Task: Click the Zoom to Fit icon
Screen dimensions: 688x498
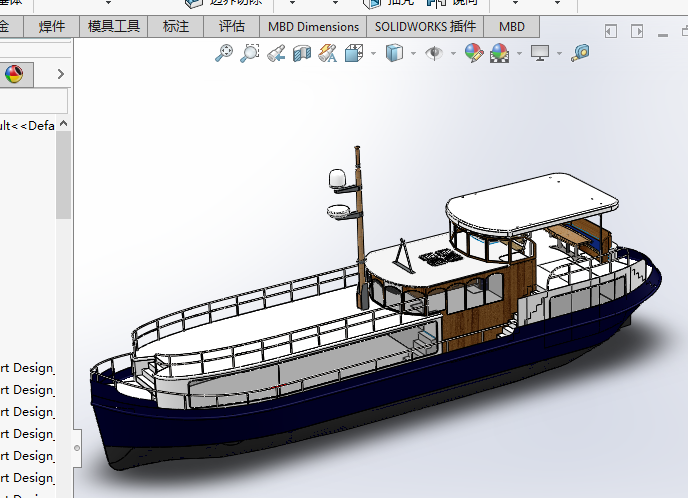Action: pyautogui.click(x=225, y=53)
